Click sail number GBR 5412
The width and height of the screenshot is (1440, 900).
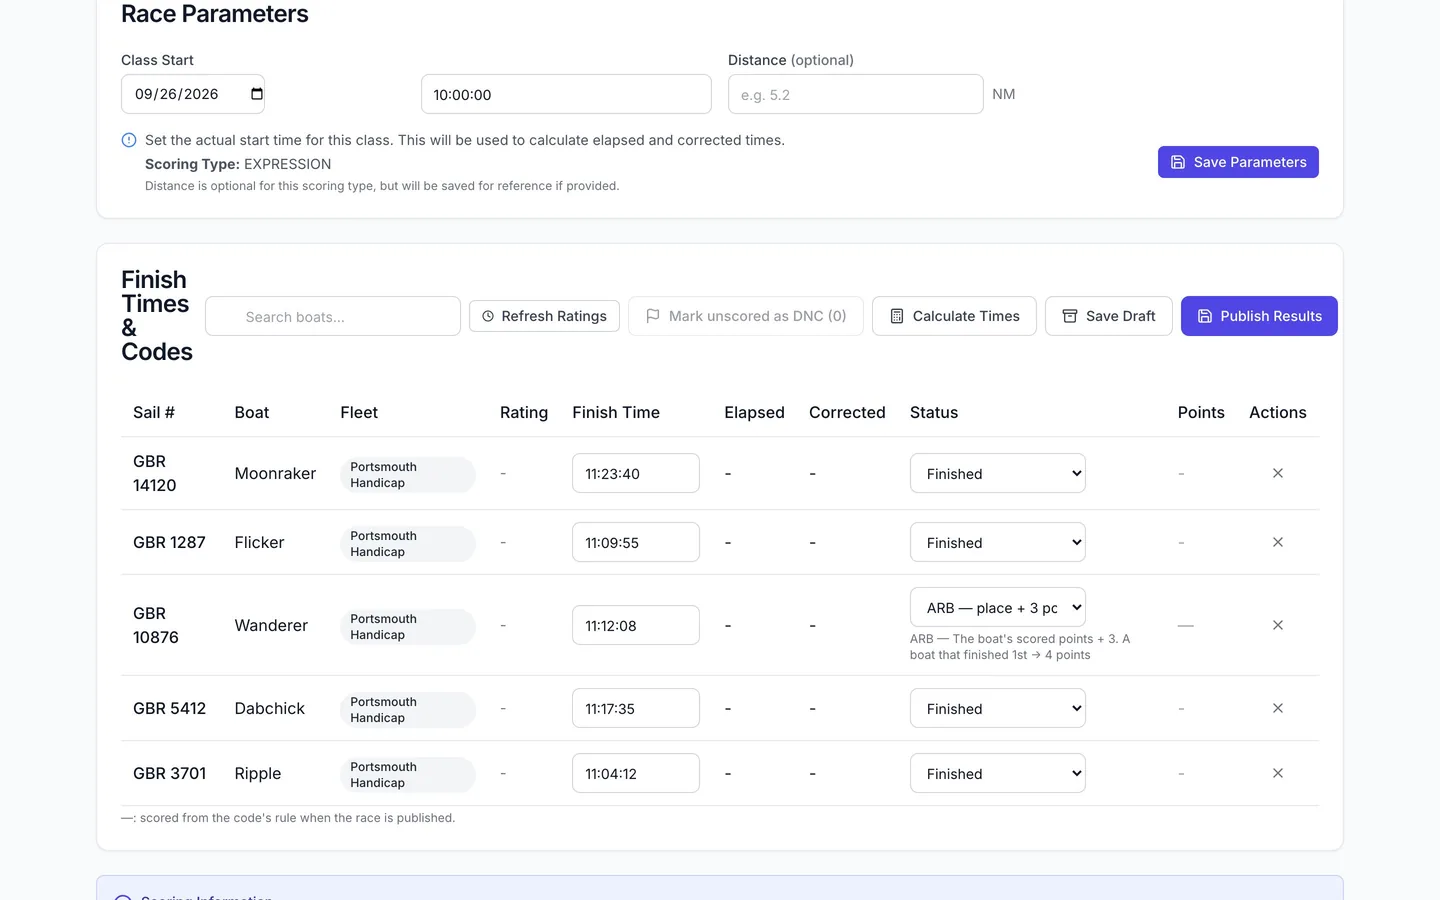[169, 708]
